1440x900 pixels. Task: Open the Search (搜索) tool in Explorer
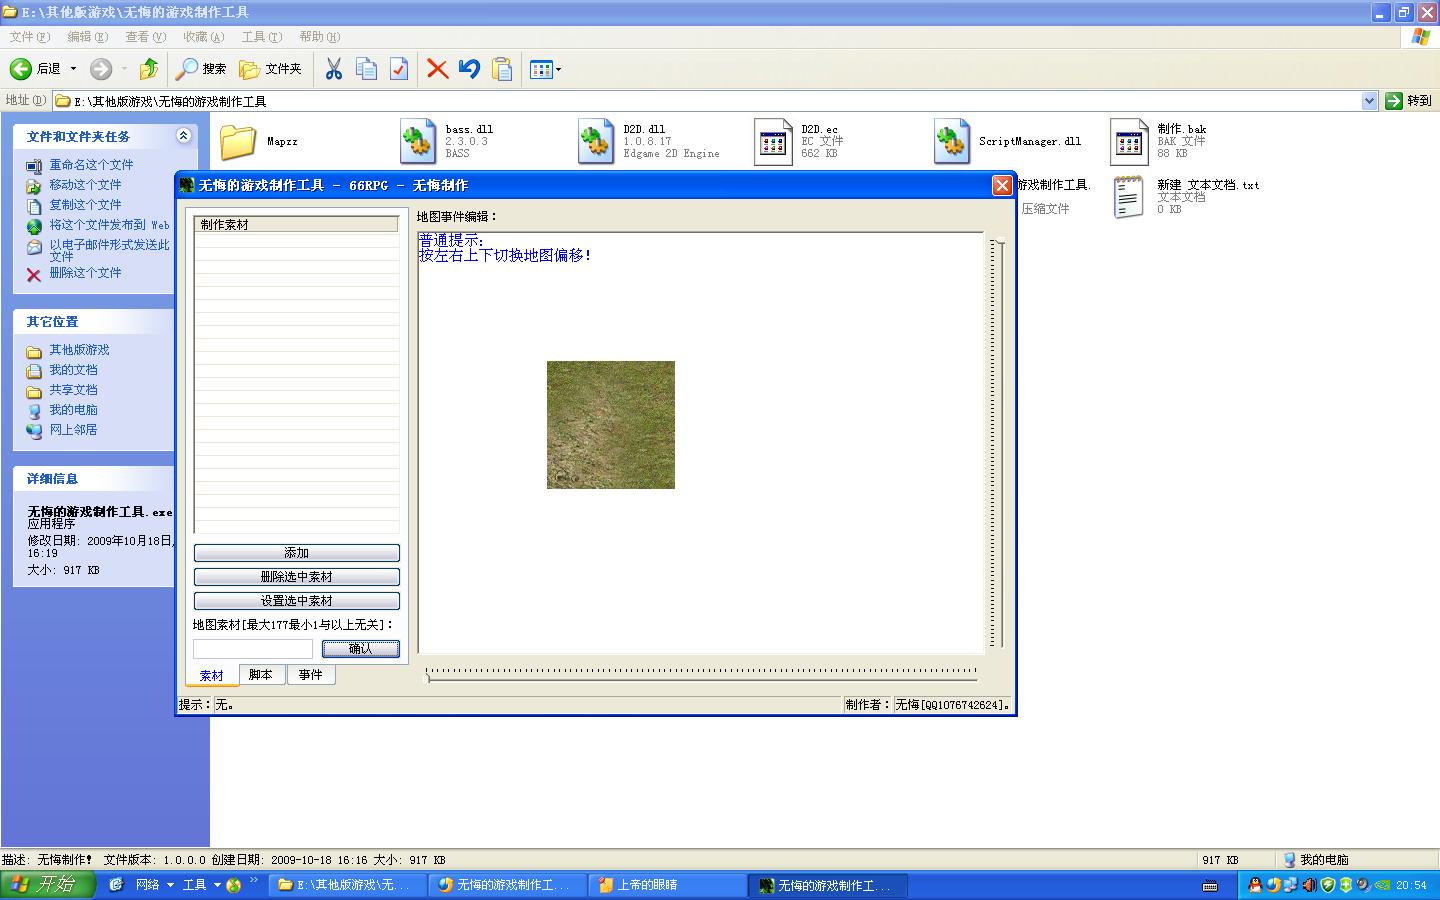point(201,69)
